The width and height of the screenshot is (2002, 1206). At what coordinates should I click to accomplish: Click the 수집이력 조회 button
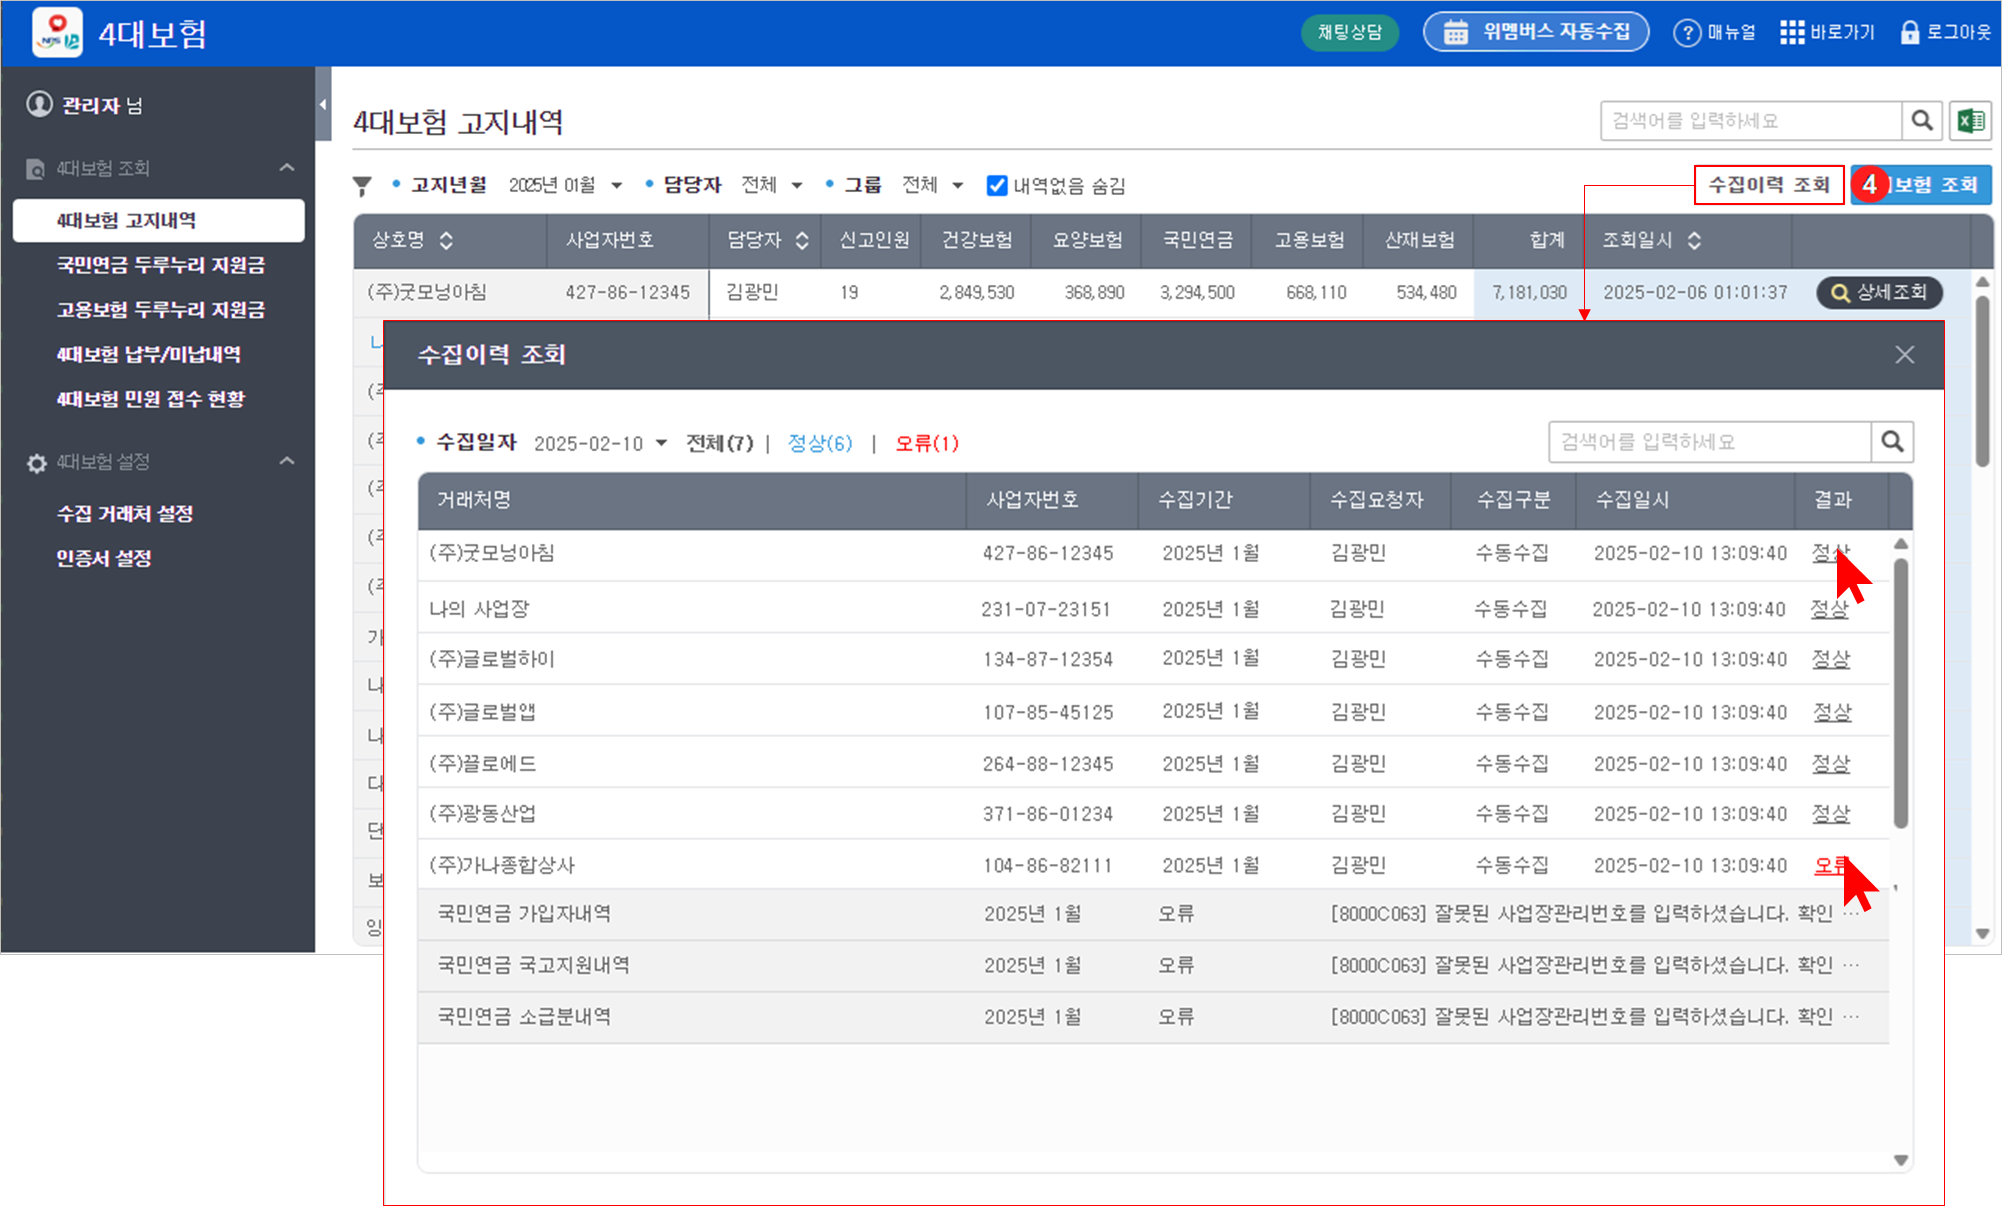pyautogui.click(x=1768, y=185)
